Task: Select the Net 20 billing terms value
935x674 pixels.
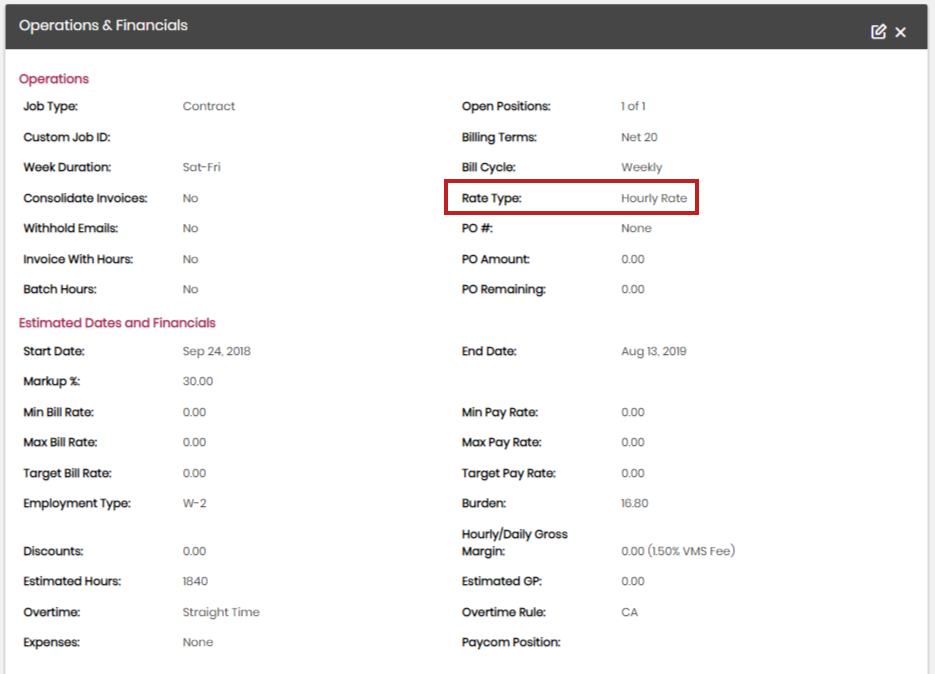Action: point(639,137)
